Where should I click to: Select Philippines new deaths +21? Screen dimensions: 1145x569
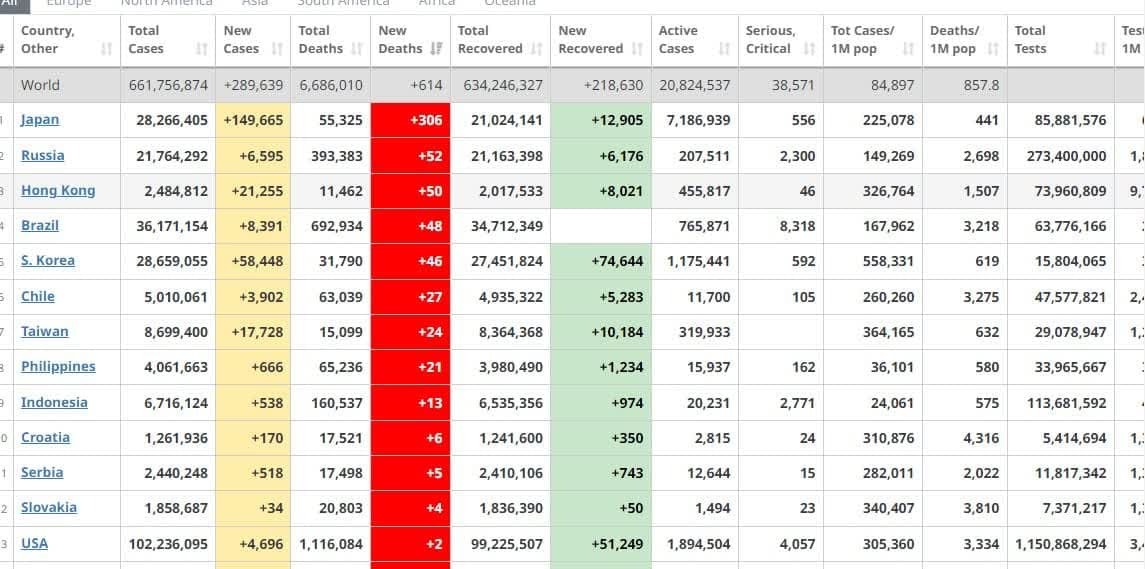430,367
